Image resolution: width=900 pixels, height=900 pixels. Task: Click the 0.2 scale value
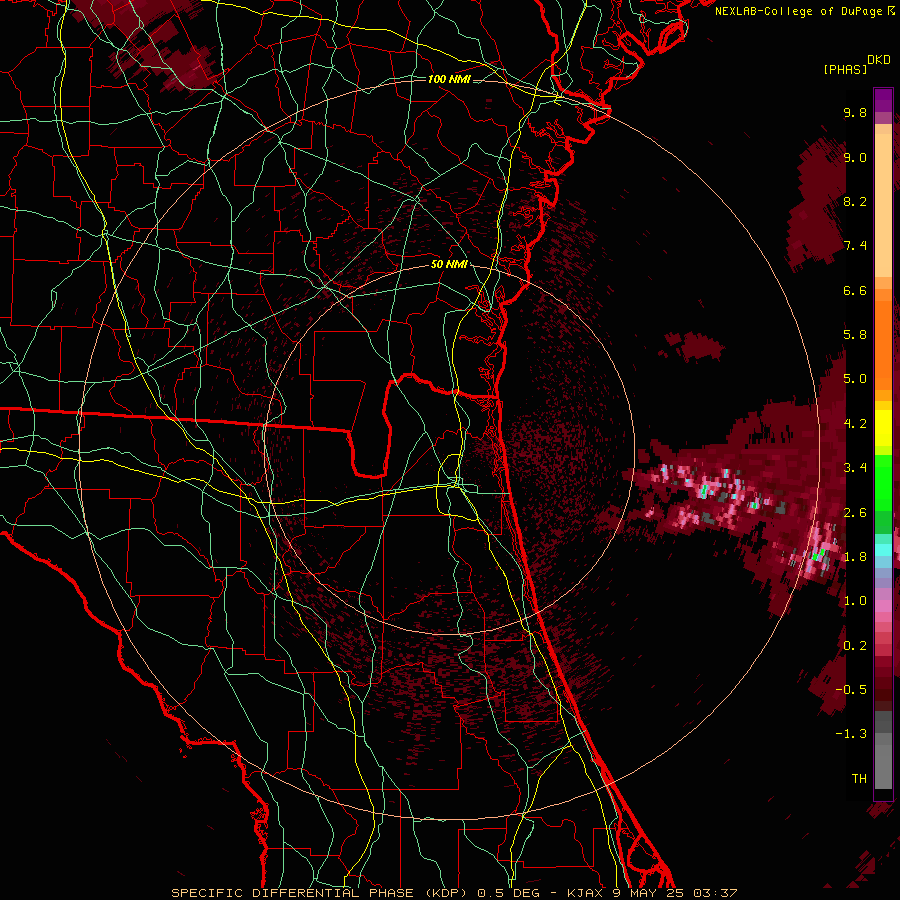tap(855, 646)
